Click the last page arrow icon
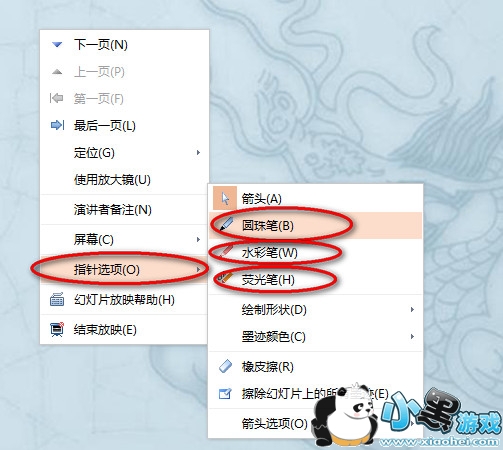 (x=57, y=125)
